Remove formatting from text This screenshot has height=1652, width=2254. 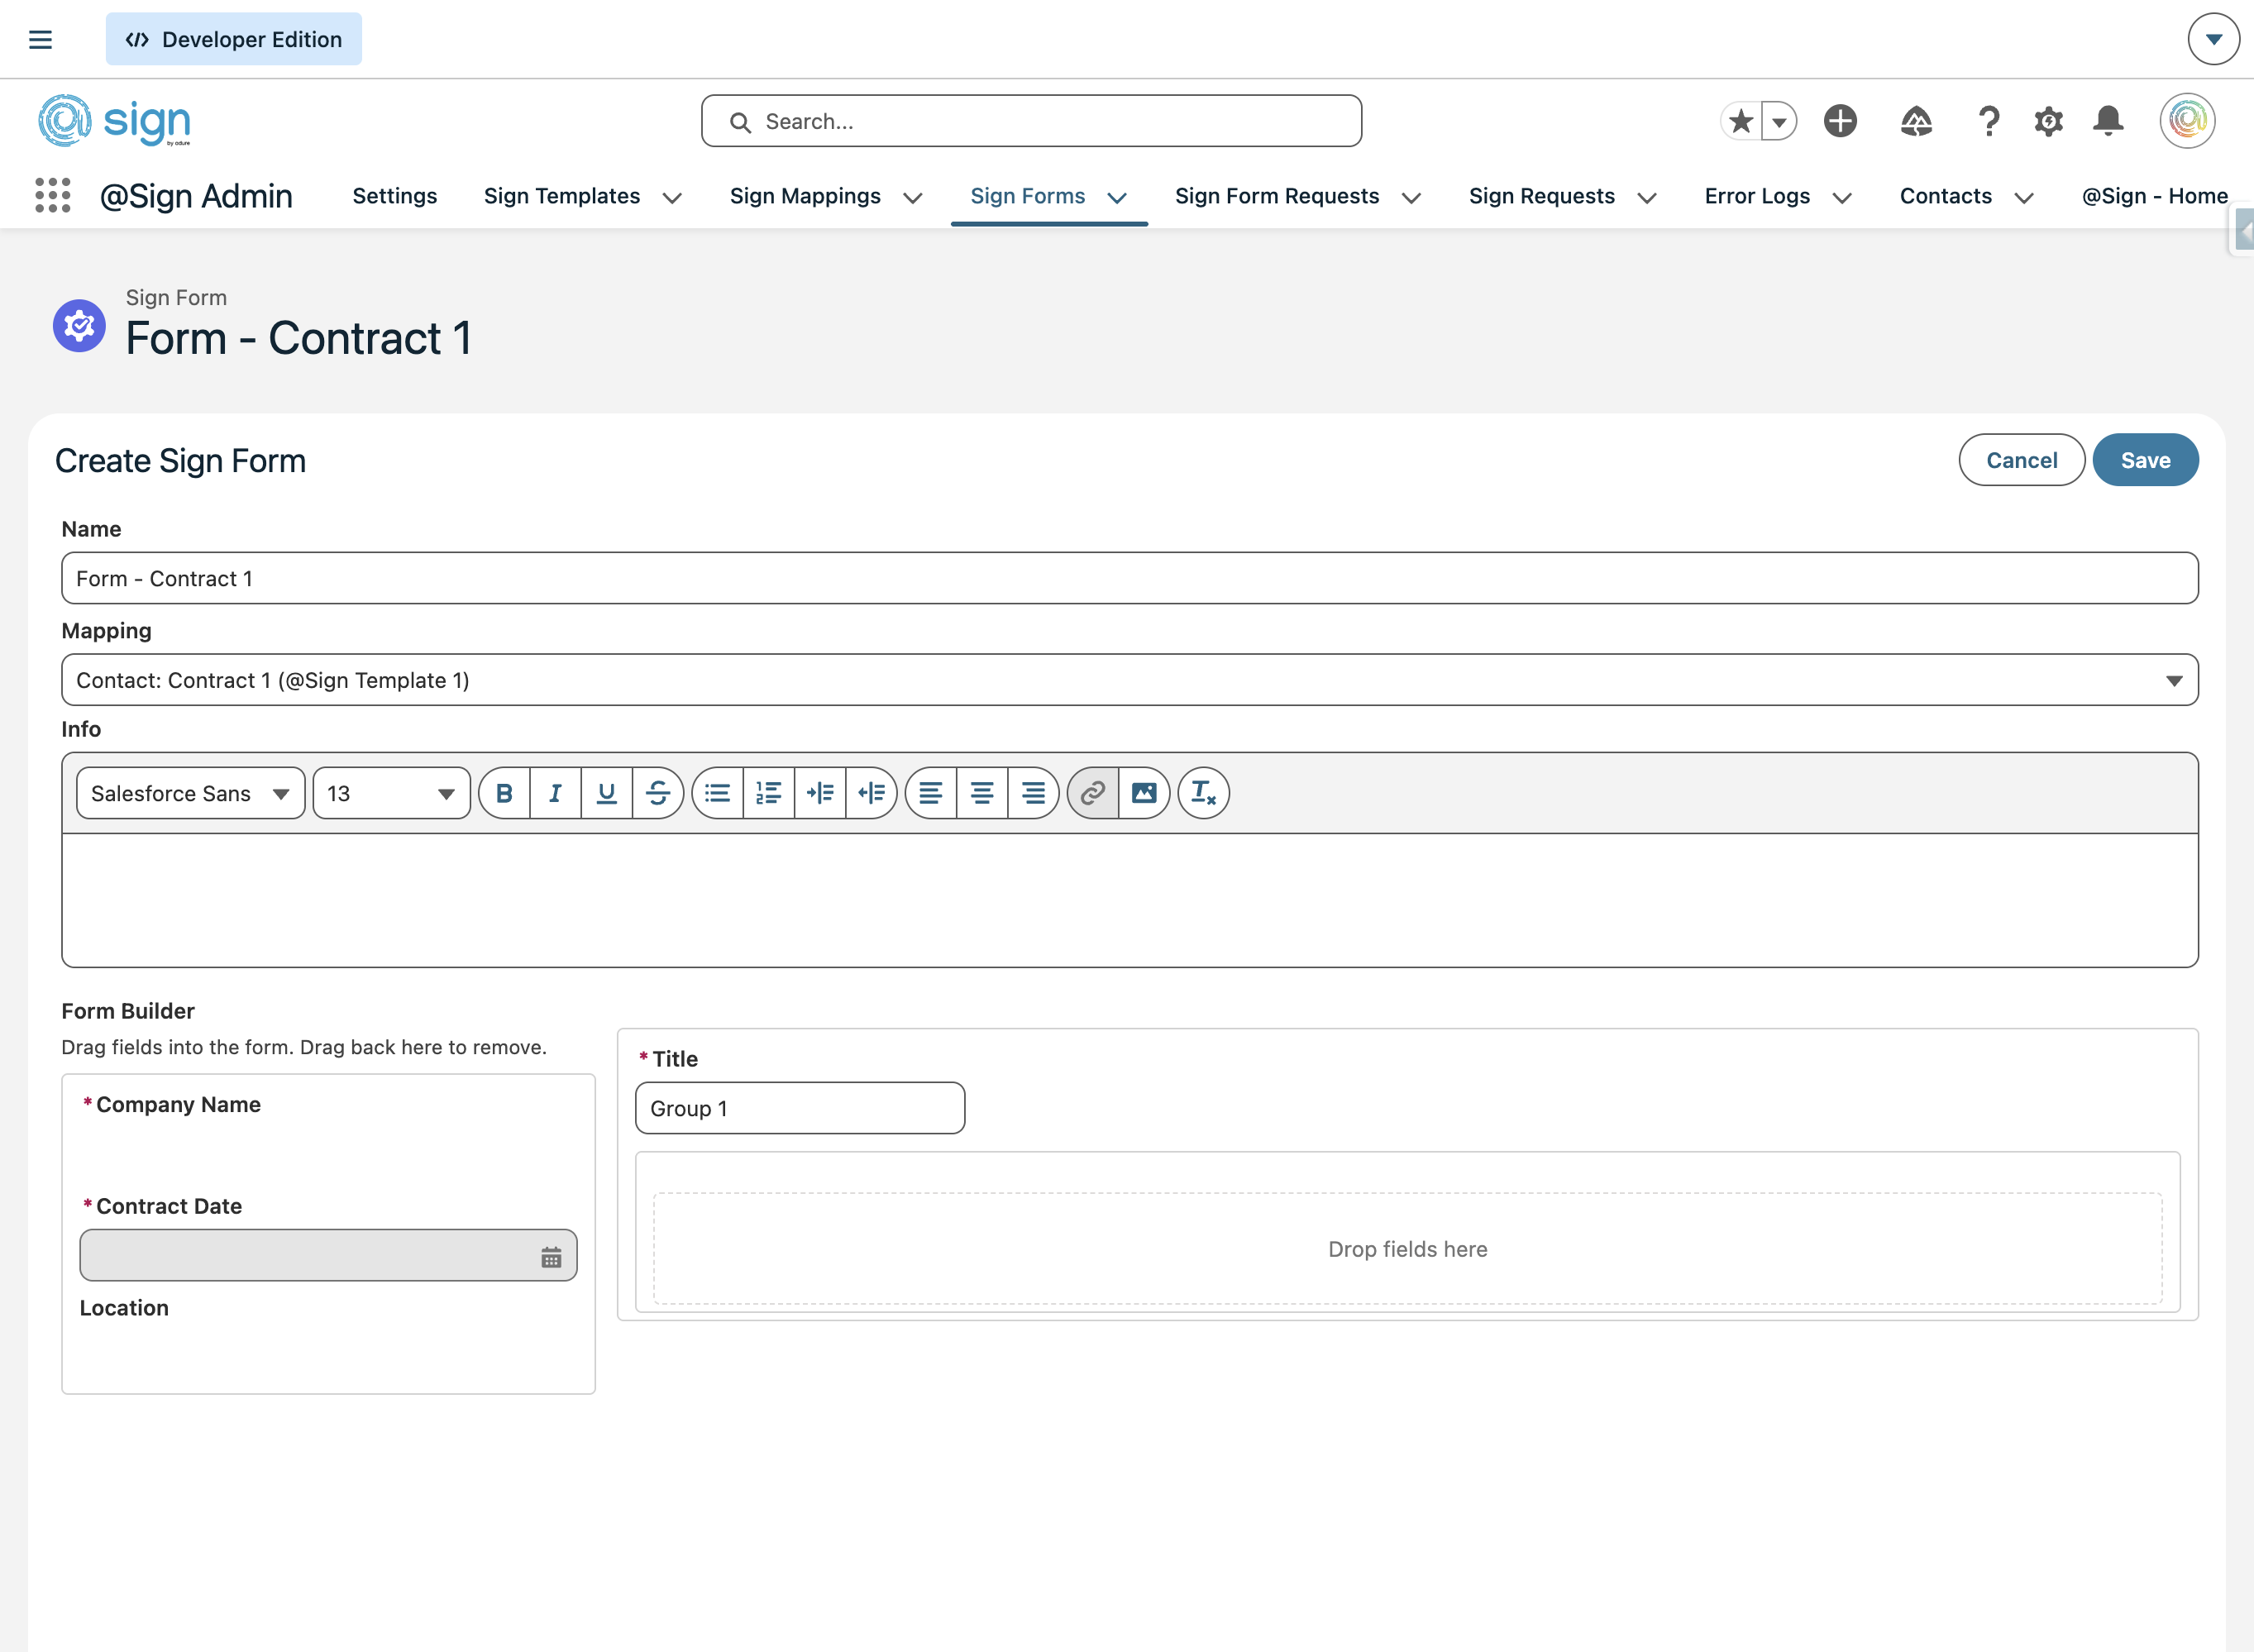tap(1203, 793)
